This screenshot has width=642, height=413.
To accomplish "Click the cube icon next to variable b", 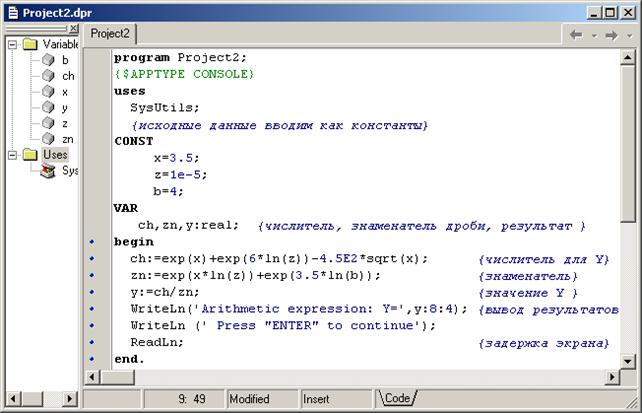I will click(x=48, y=60).
